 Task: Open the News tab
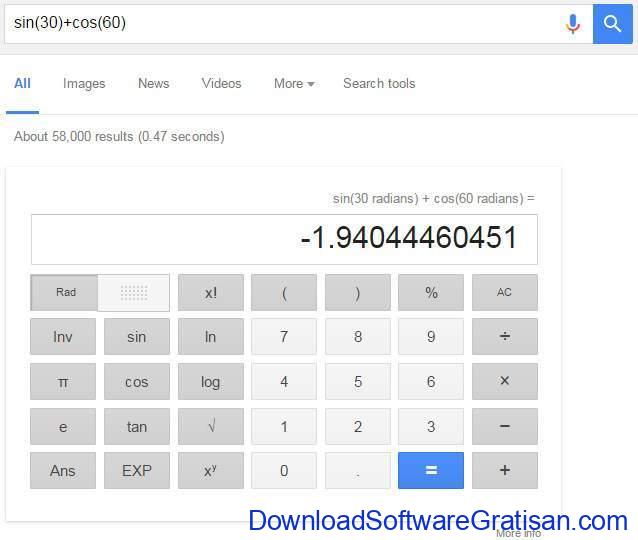pos(153,83)
